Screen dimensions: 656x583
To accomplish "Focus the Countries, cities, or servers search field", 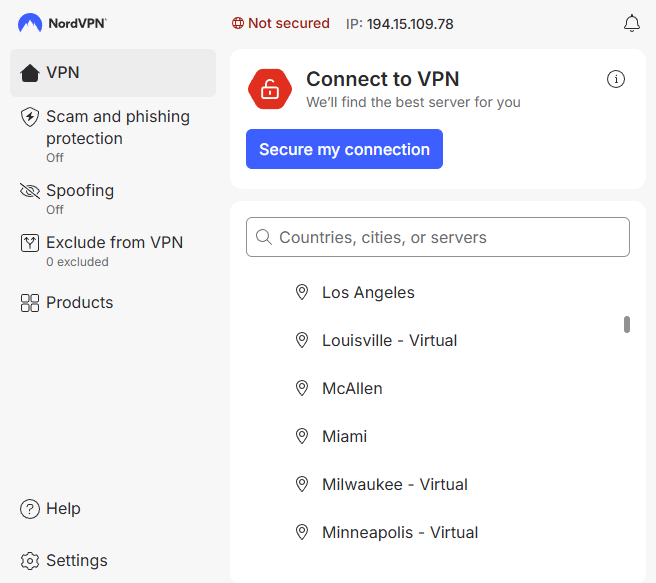I will coord(438,237).
